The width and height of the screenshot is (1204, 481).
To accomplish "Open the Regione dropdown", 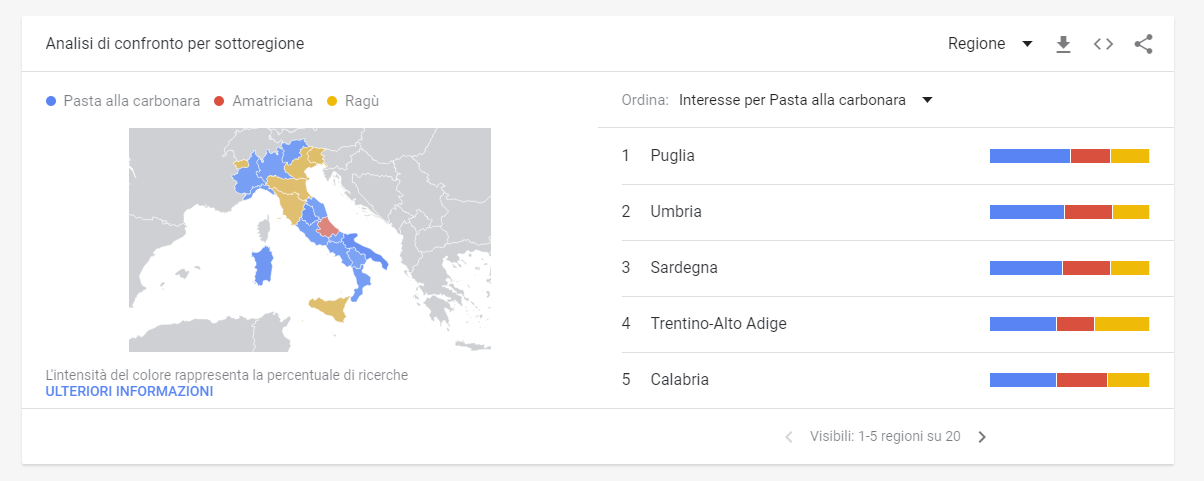I will [x=990, y=44].
